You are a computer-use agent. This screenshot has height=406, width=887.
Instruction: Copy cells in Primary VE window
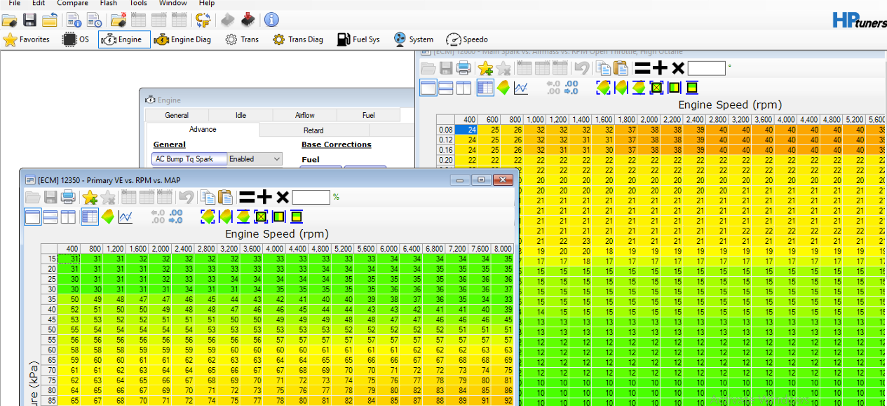coord(209,197)
